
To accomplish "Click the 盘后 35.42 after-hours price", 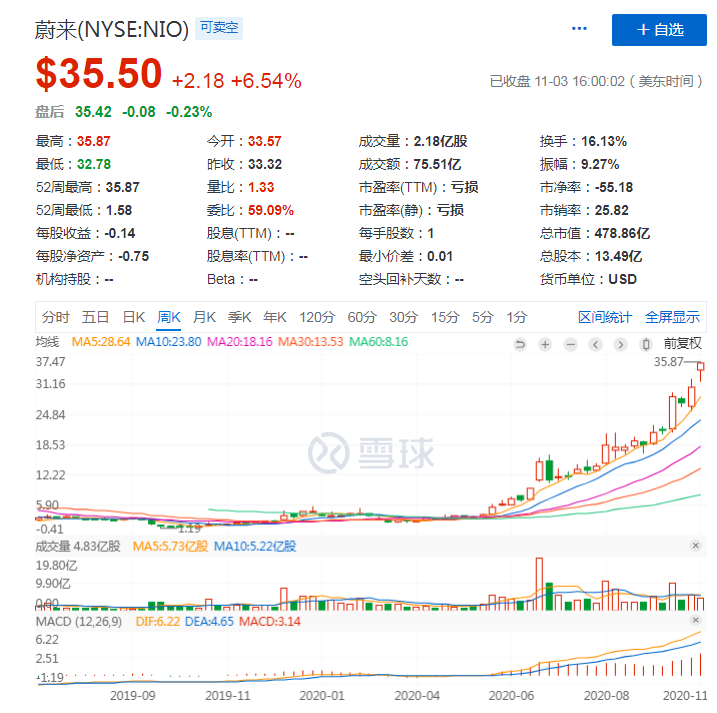I will tap(93, 112).
